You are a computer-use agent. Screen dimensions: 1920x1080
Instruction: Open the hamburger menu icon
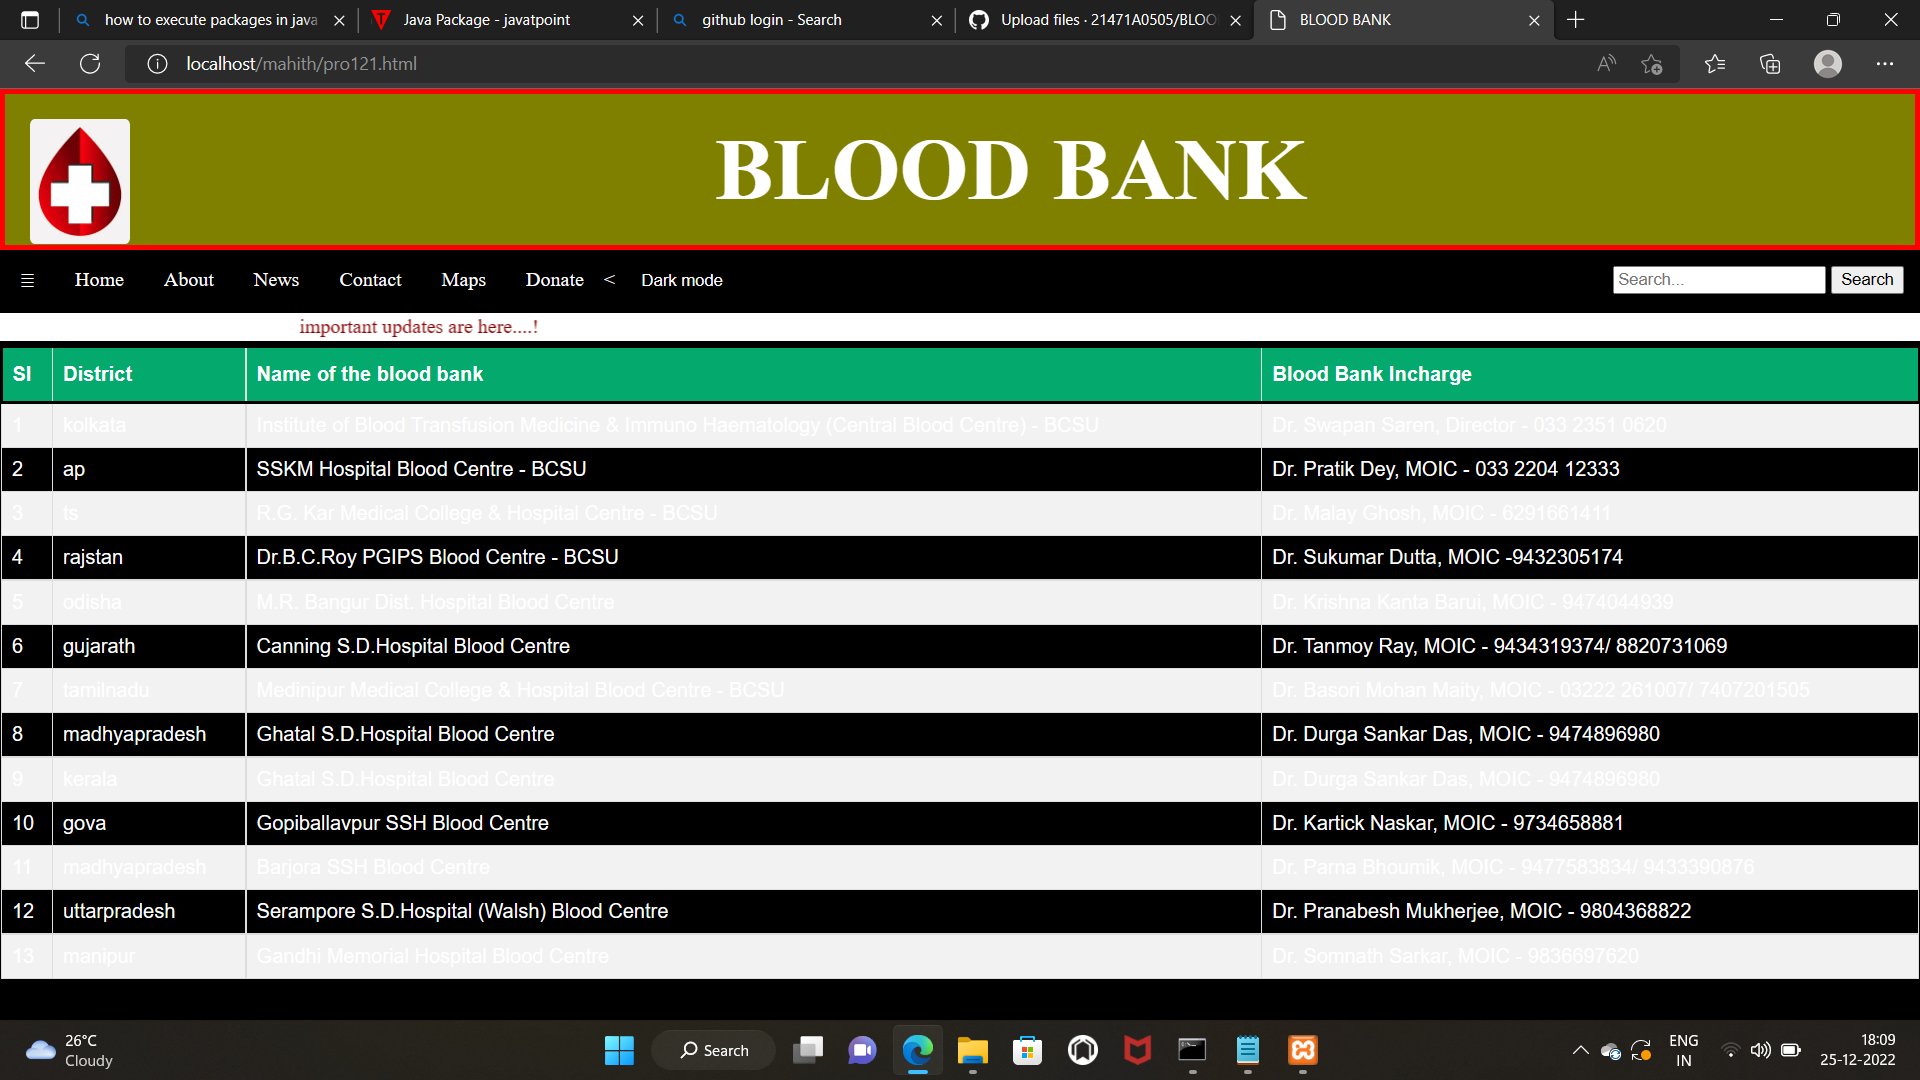tap(26, 280)
